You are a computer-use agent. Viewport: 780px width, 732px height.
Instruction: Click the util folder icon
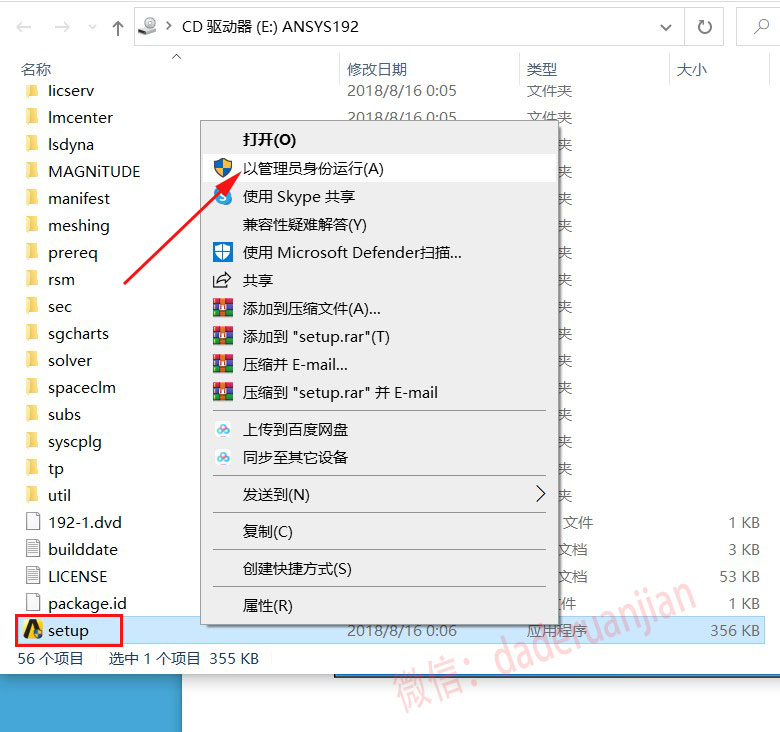coord(32,495)
